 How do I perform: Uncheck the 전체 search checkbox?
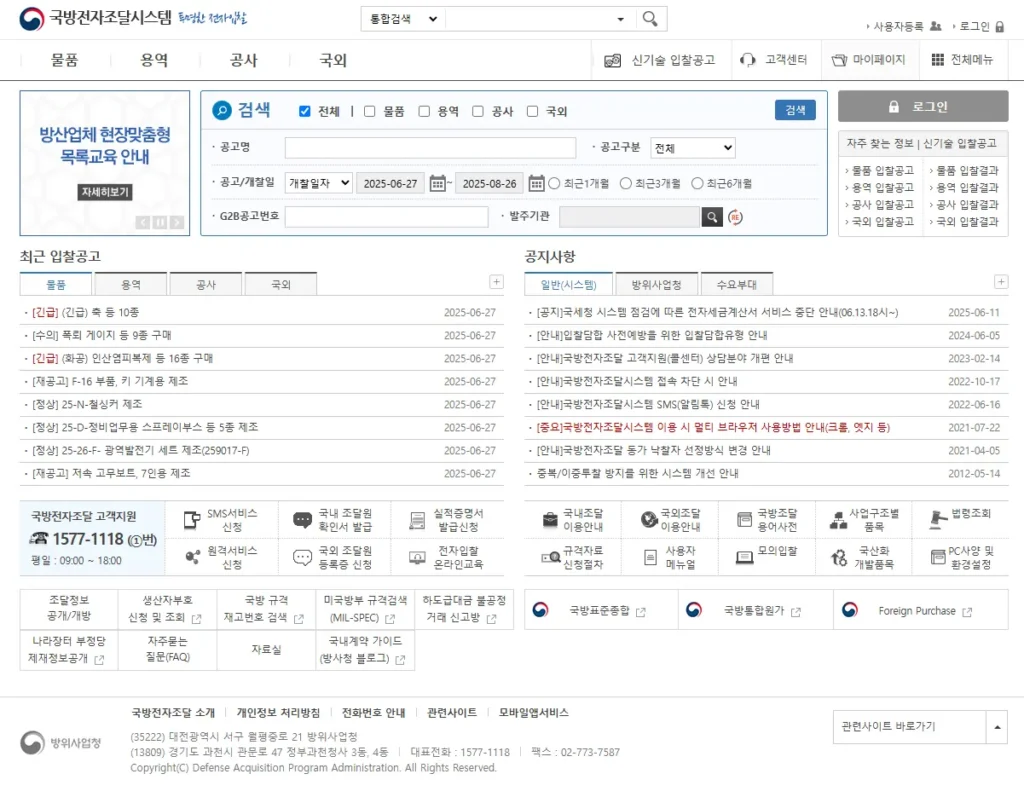tap(304, 111)
